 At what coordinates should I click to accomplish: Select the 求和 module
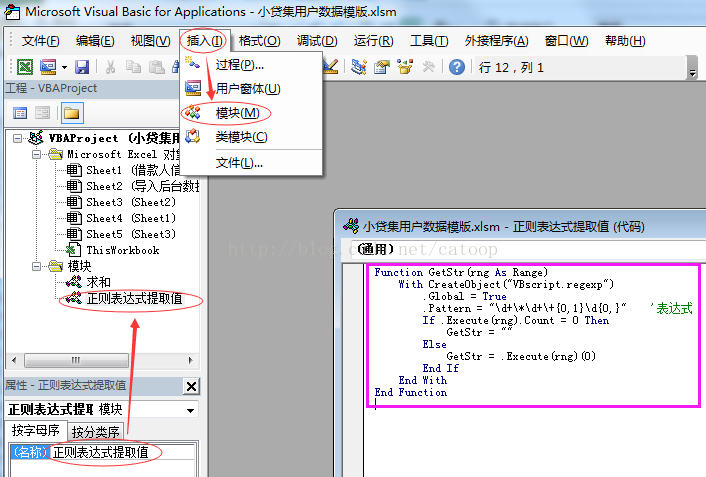pyautogui.click(x=89, y=282)
